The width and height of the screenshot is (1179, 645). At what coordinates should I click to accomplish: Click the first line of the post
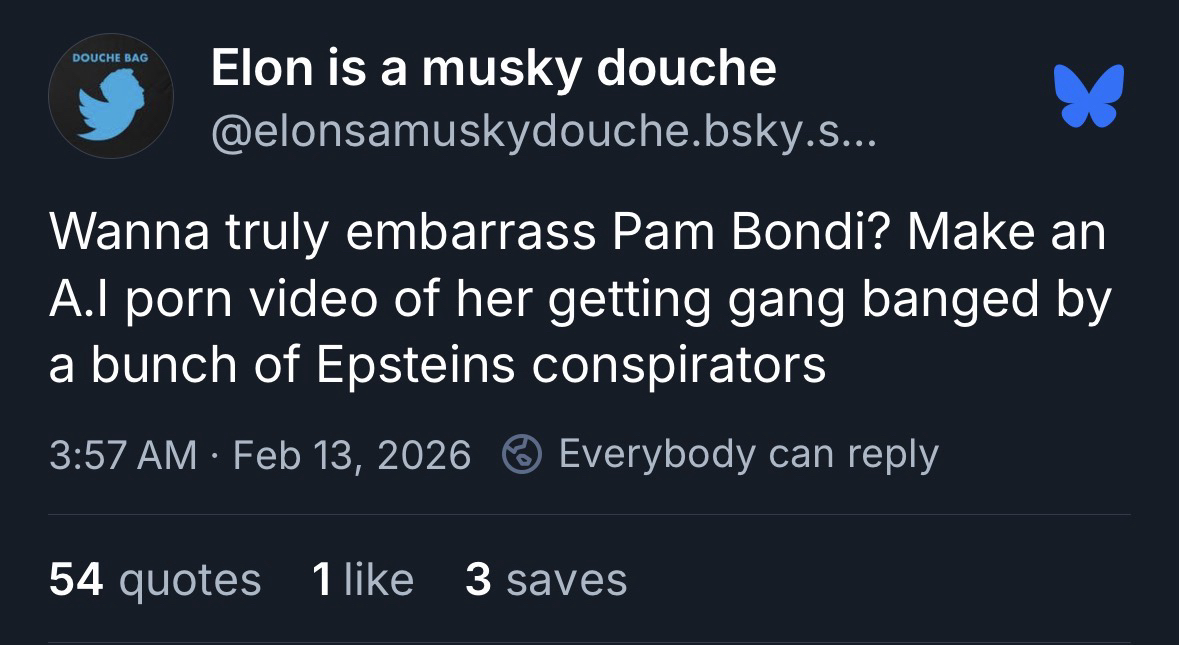(578, 233)
